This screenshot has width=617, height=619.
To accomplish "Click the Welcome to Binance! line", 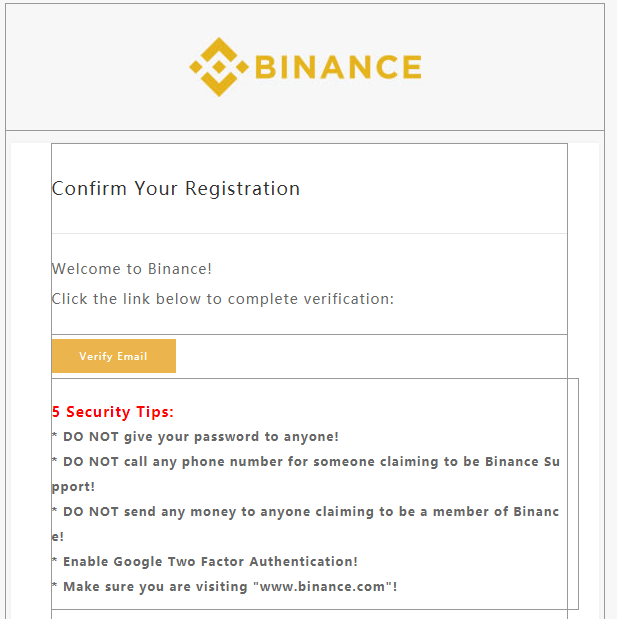I will click(x=132, y=269).
